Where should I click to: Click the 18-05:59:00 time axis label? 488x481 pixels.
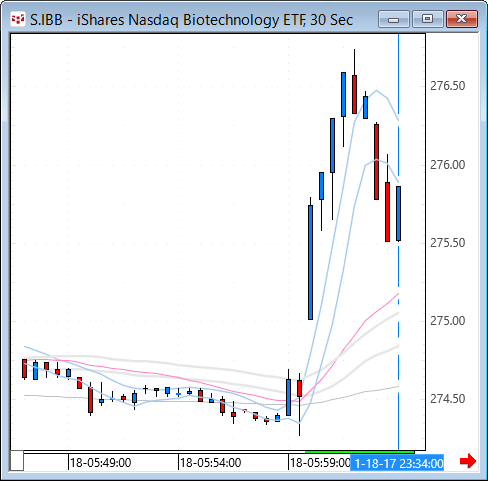coord(320,463)
